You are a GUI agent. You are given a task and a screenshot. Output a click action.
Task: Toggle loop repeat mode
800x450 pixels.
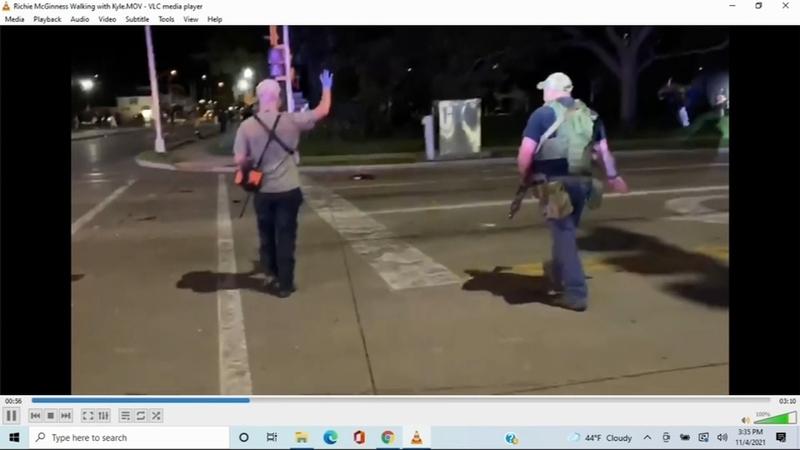click(x=141, y=415)
